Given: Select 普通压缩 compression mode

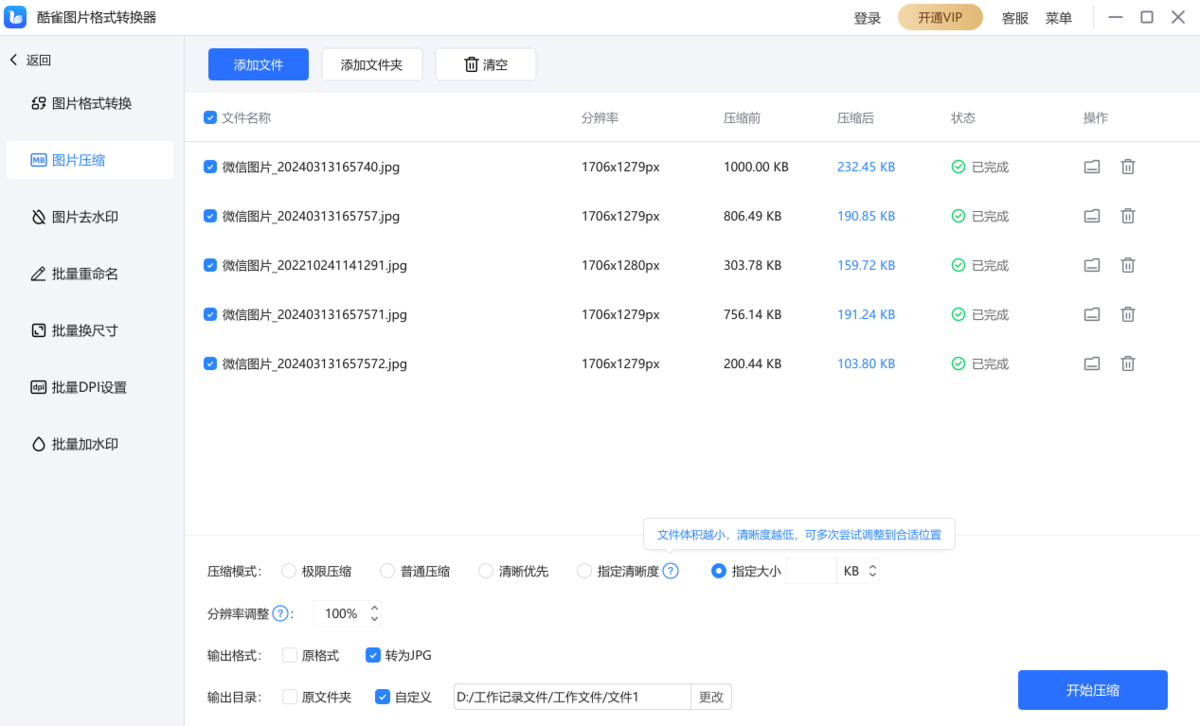Looking at the screenshot, I should tap(388, 571).
